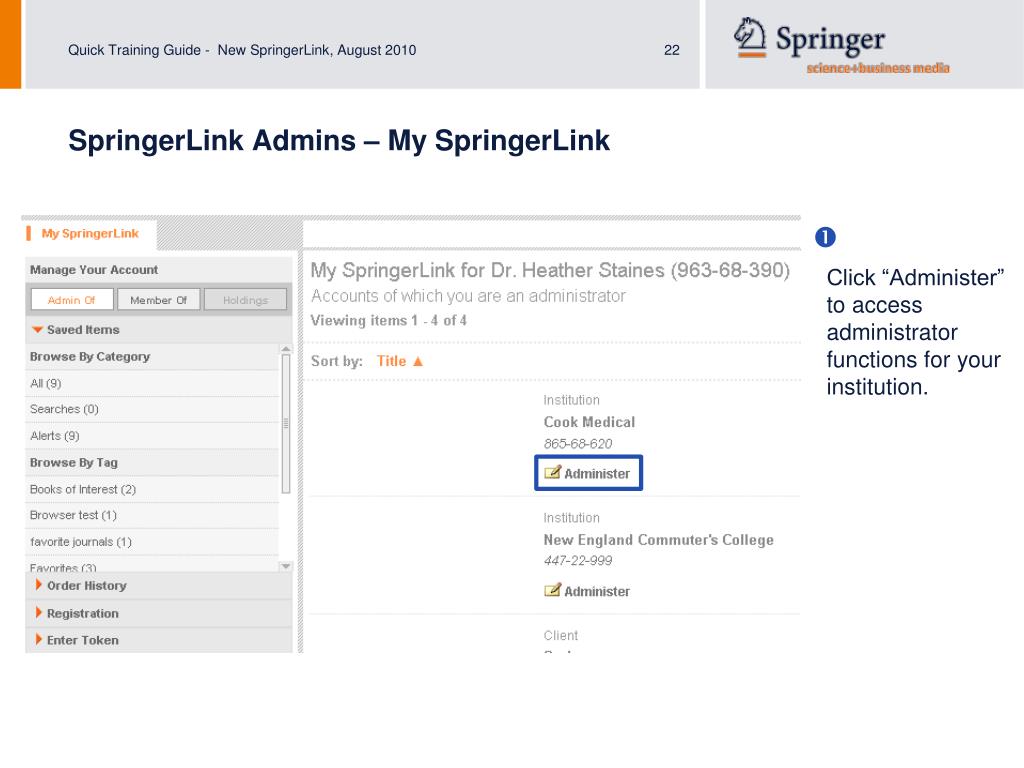Screen dimensions: 1024x768
Task: Click the Saved Items scrollbar thumb
Action: pos(285,423)
